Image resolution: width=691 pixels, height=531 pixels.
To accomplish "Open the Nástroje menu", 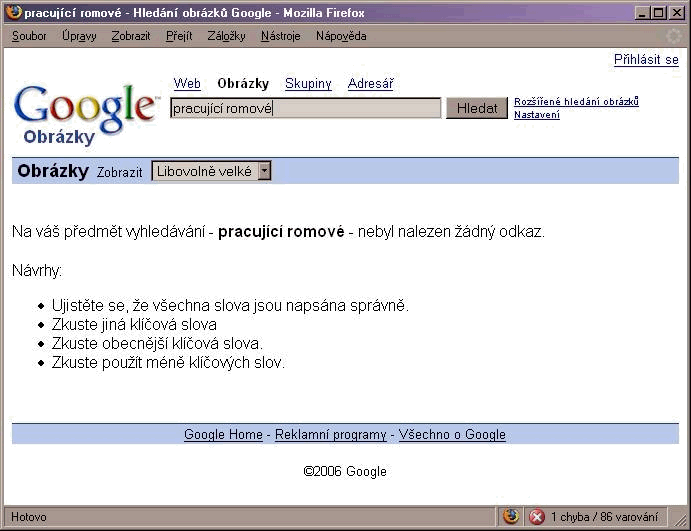I will (x=280, y=36).
